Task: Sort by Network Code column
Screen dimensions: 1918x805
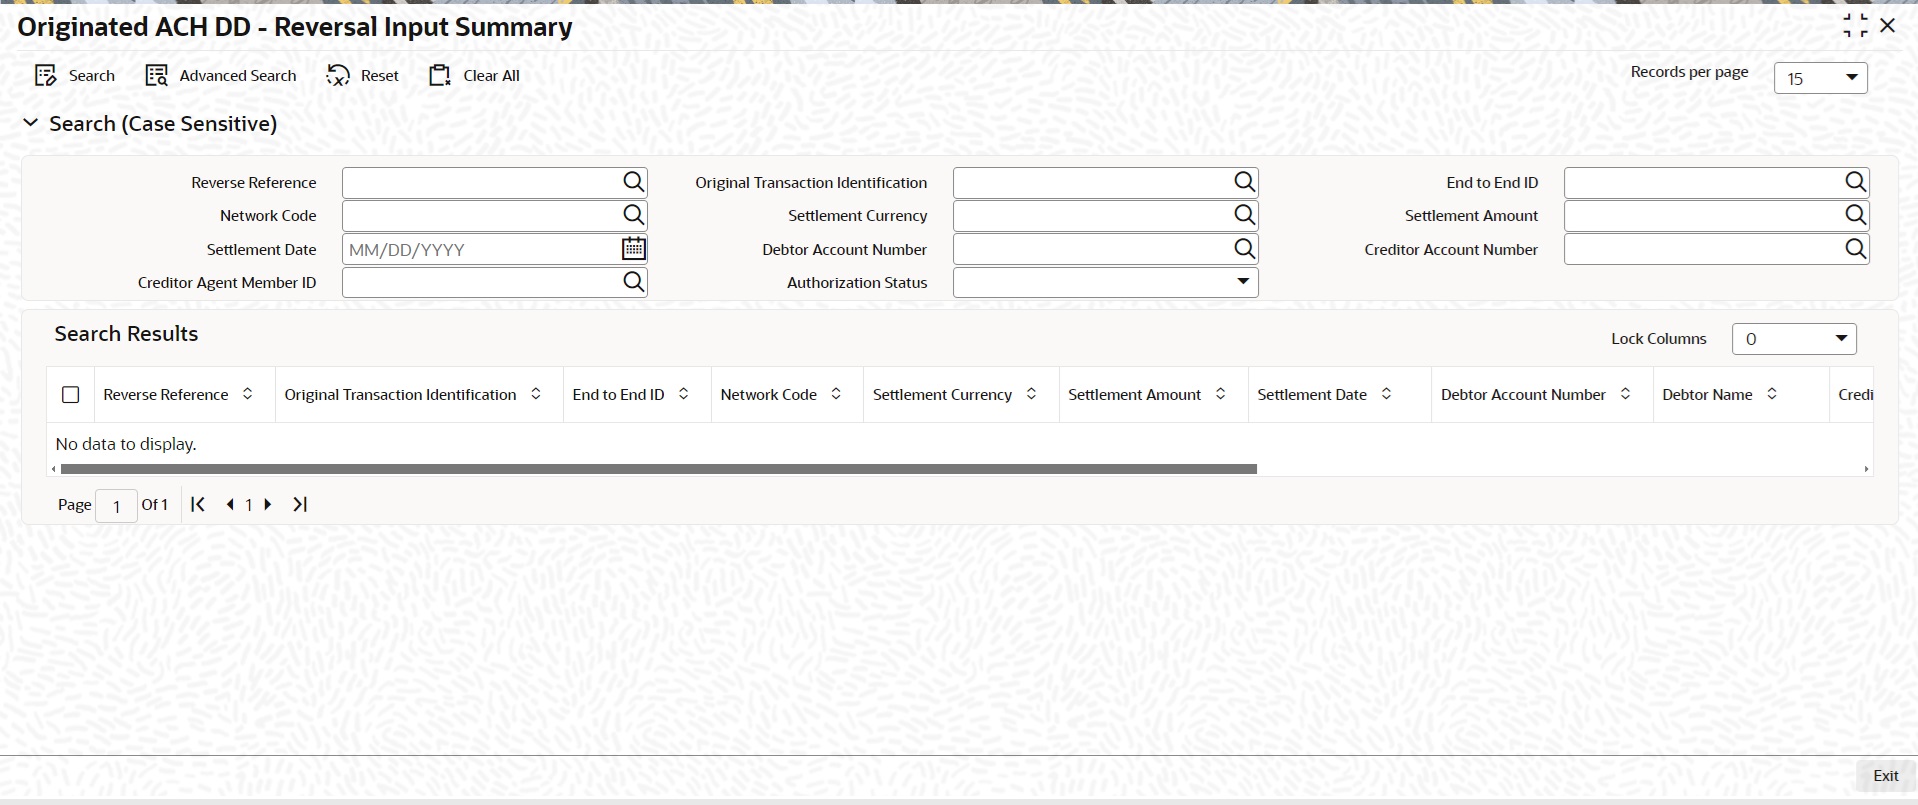Action: 836,394
